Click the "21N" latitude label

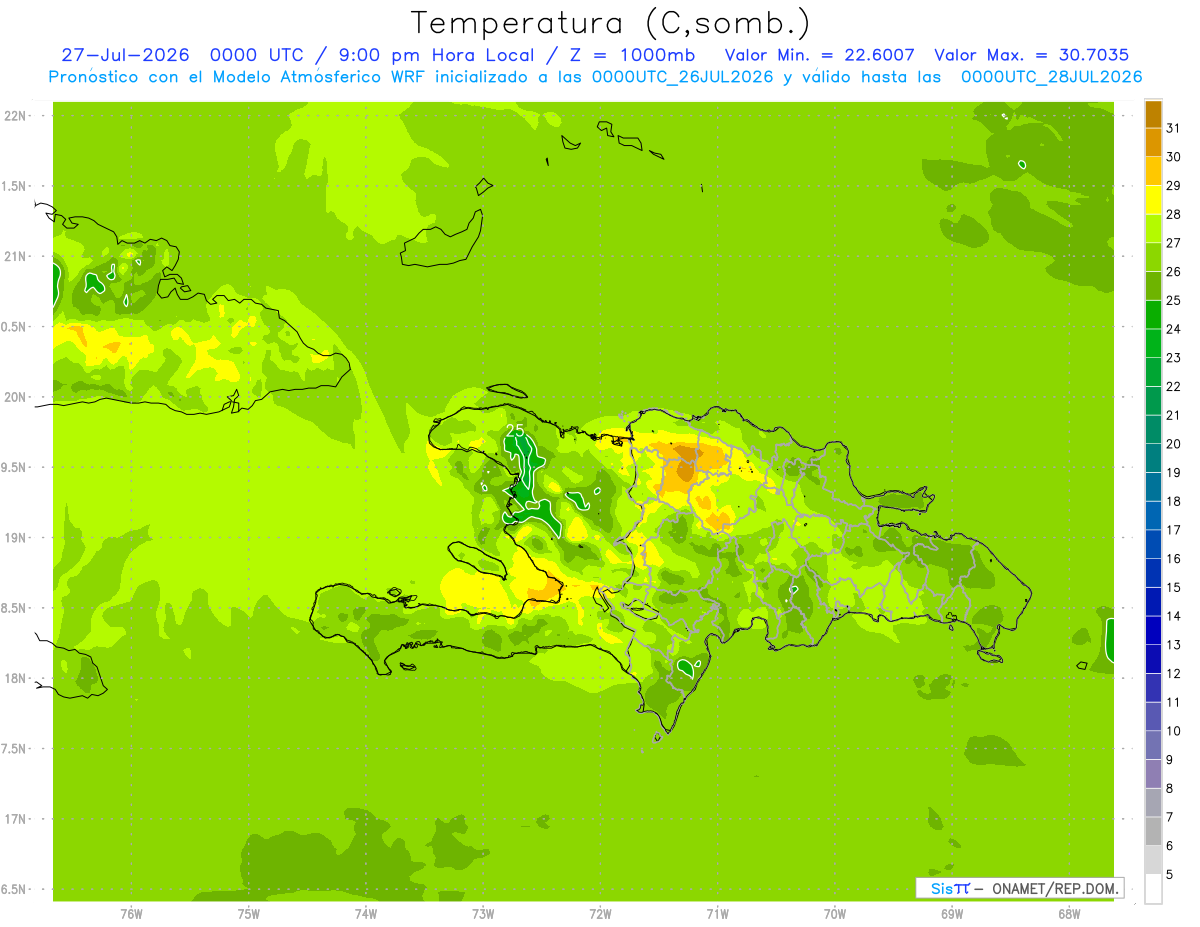pyautogui.click(x=14, y=256)
